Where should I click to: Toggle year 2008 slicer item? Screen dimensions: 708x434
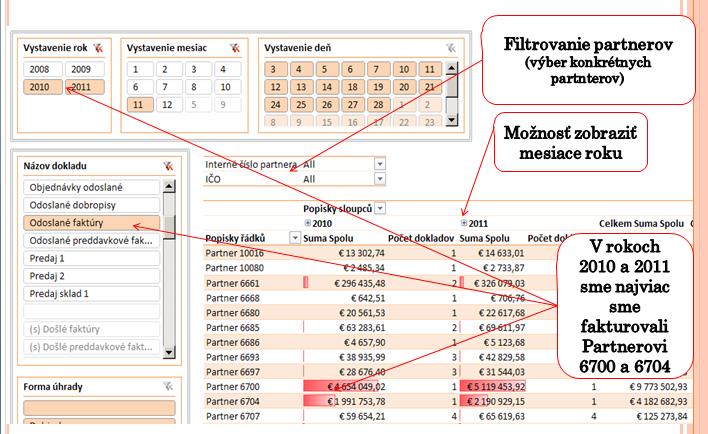[x=43, y=70]
